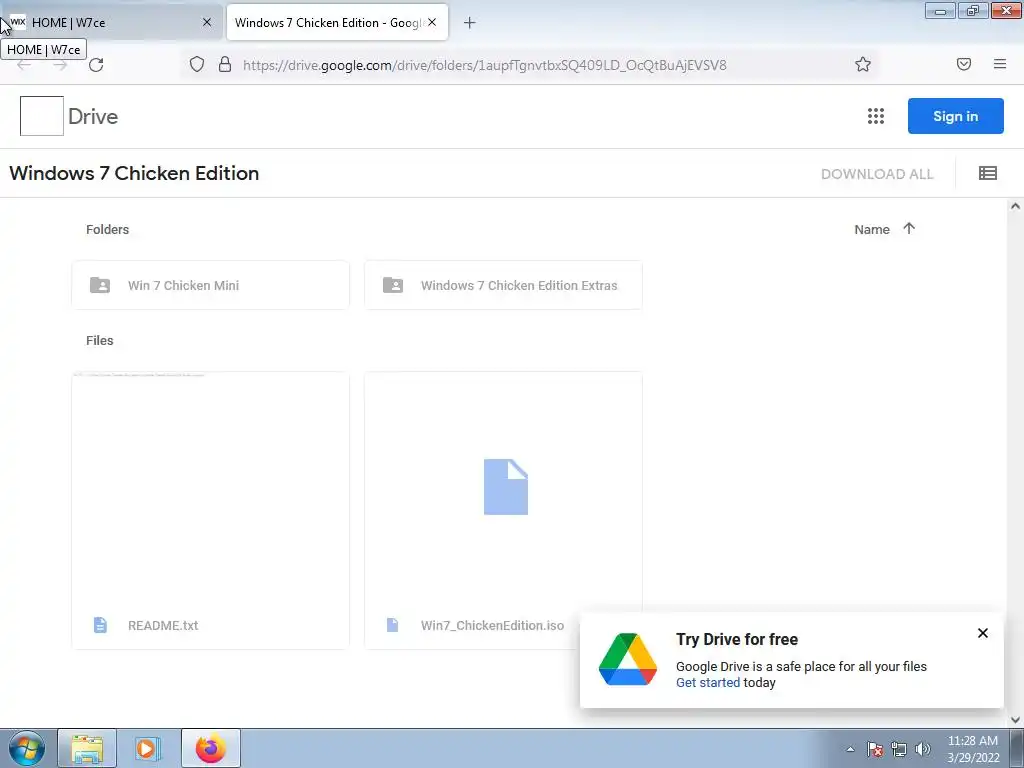The image size is (1024, 768).
Task: Click the Windows 7 Chicken Edition Extras folder icon
Action: [392, 285]
